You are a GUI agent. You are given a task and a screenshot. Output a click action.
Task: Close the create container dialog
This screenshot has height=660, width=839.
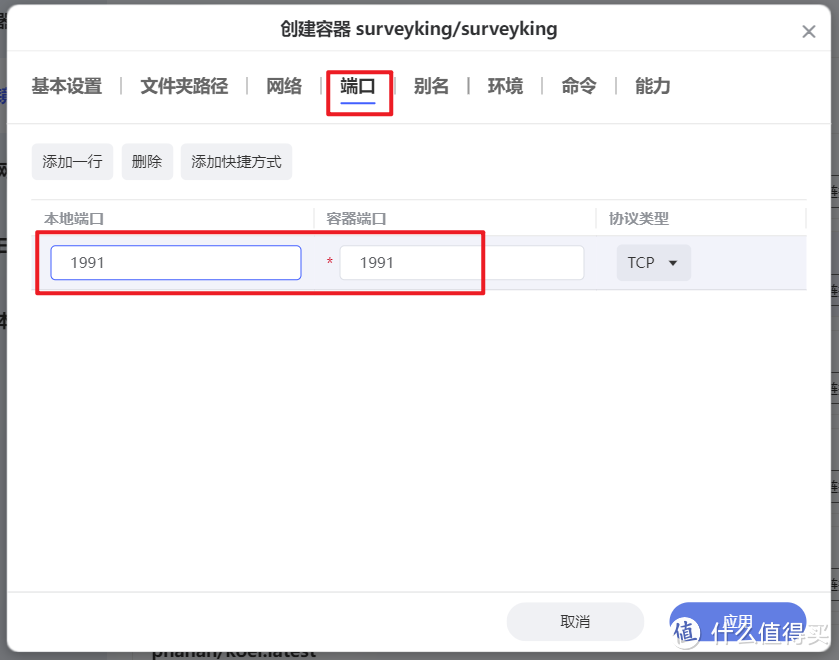tap(809, 30)
